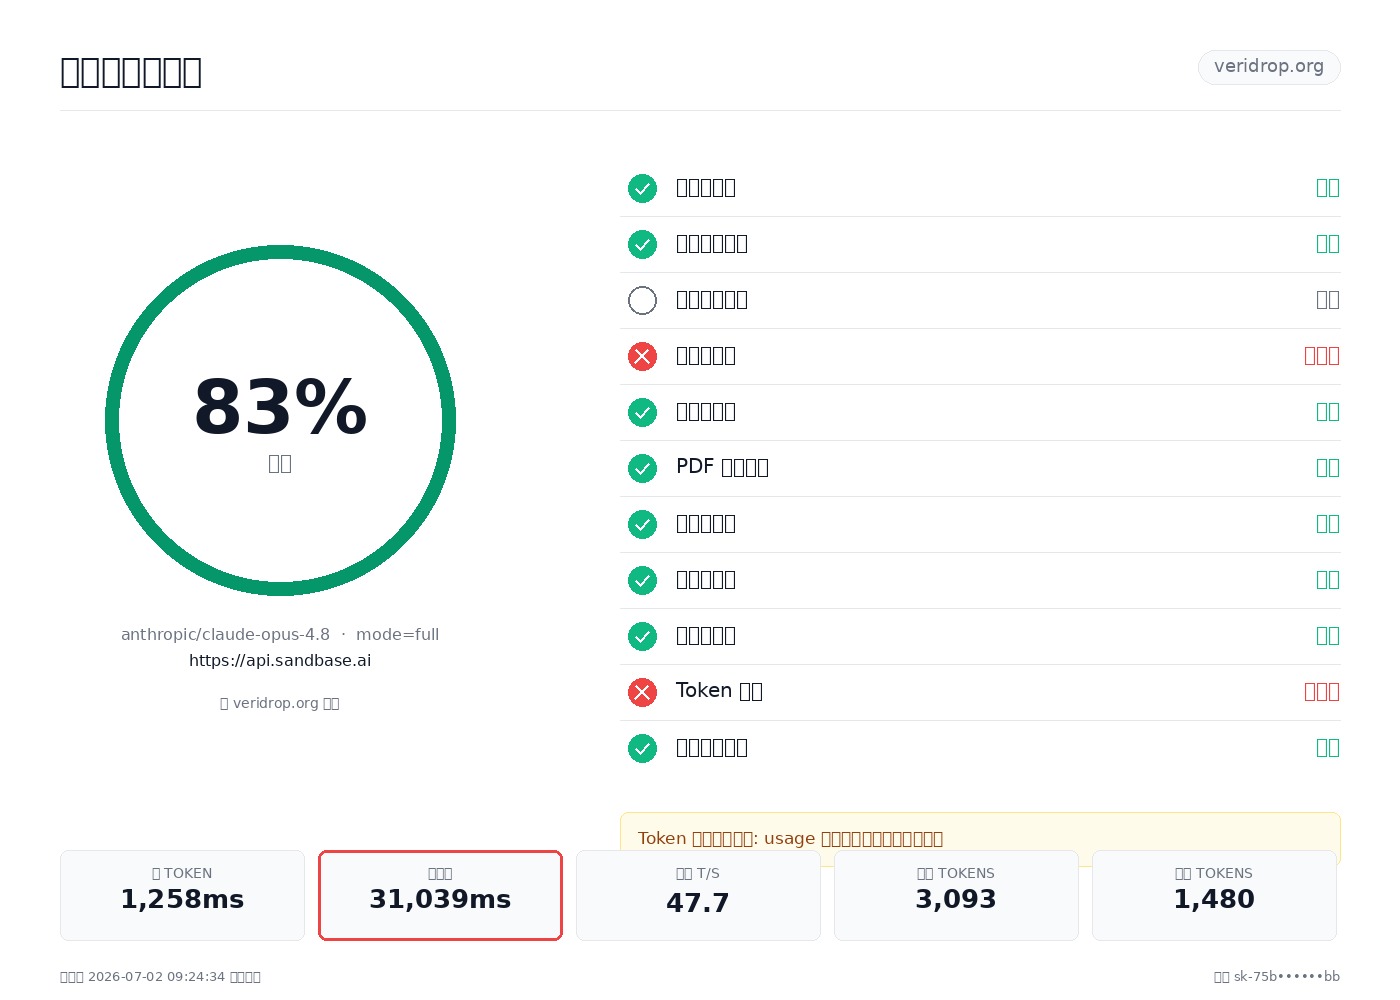Click the empty gray circle status icon

click(x=642, y=300)
